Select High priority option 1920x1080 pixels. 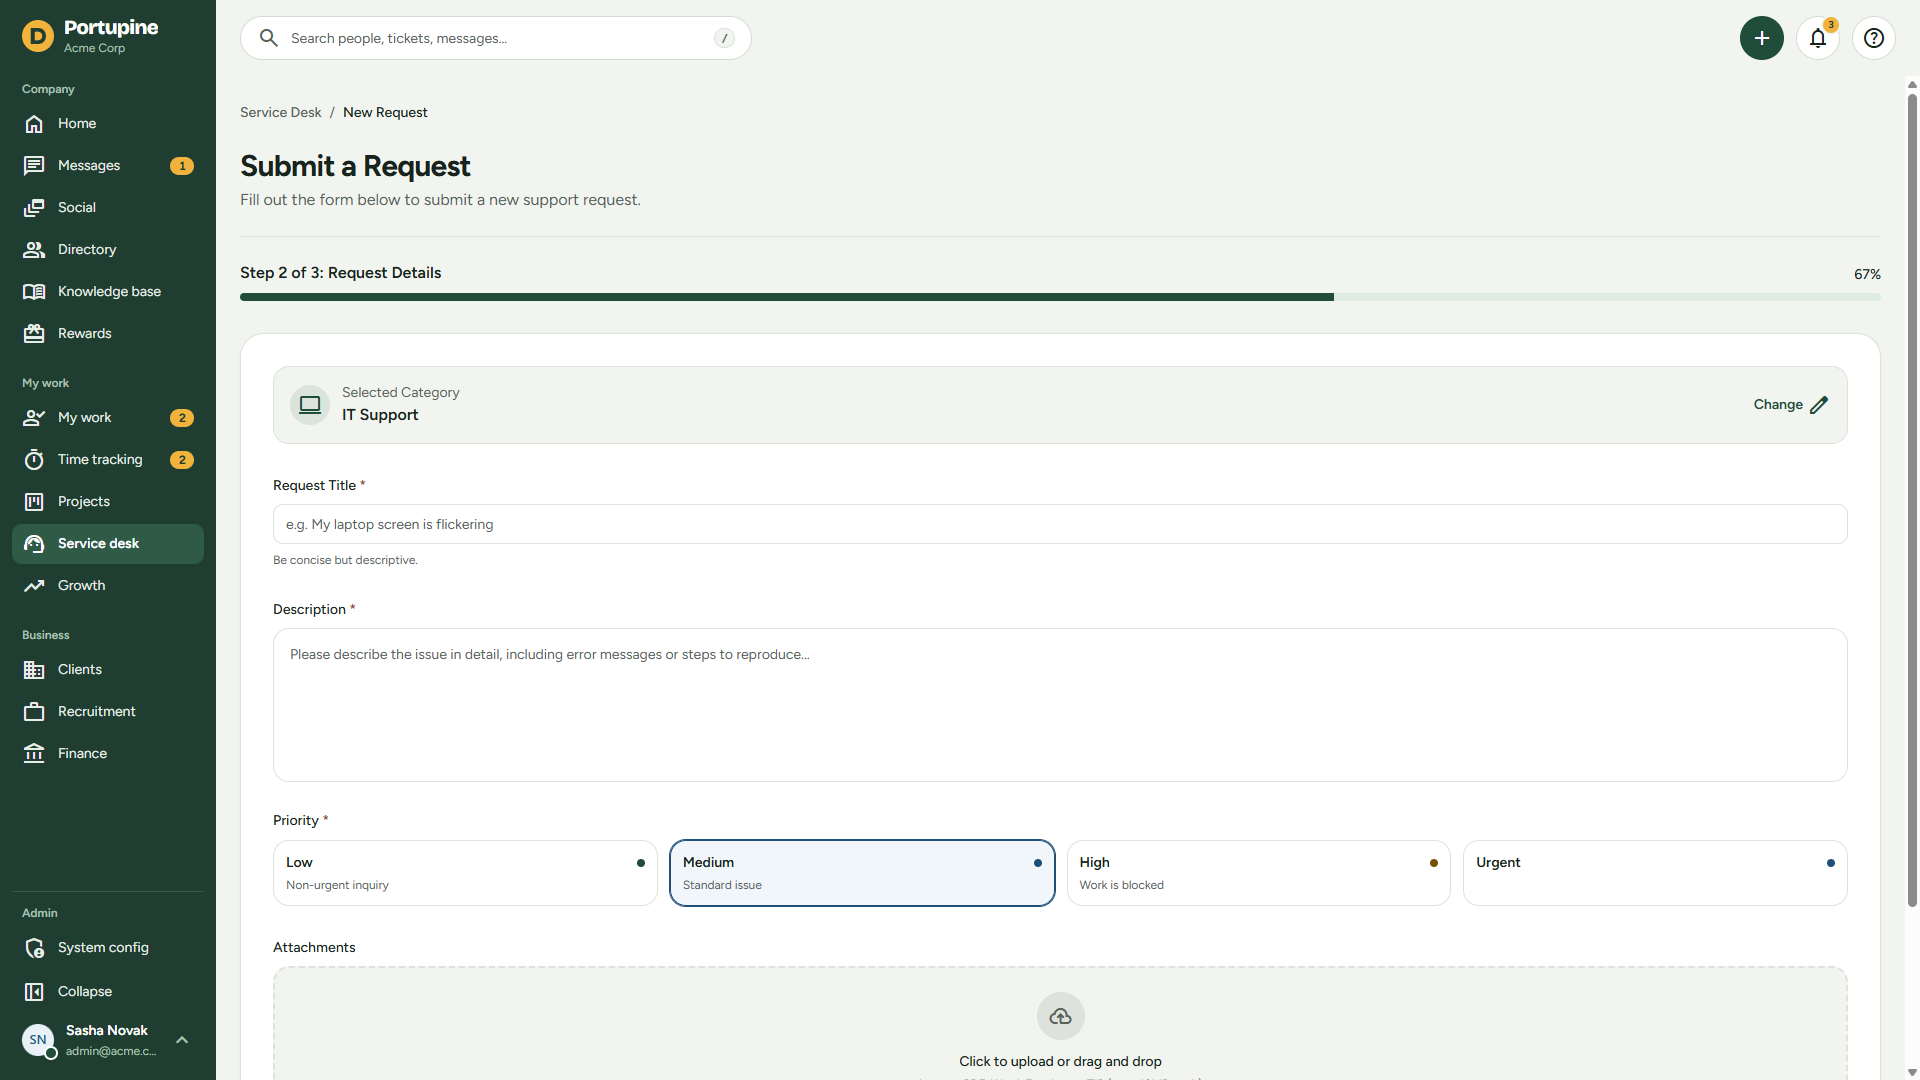1259,873
